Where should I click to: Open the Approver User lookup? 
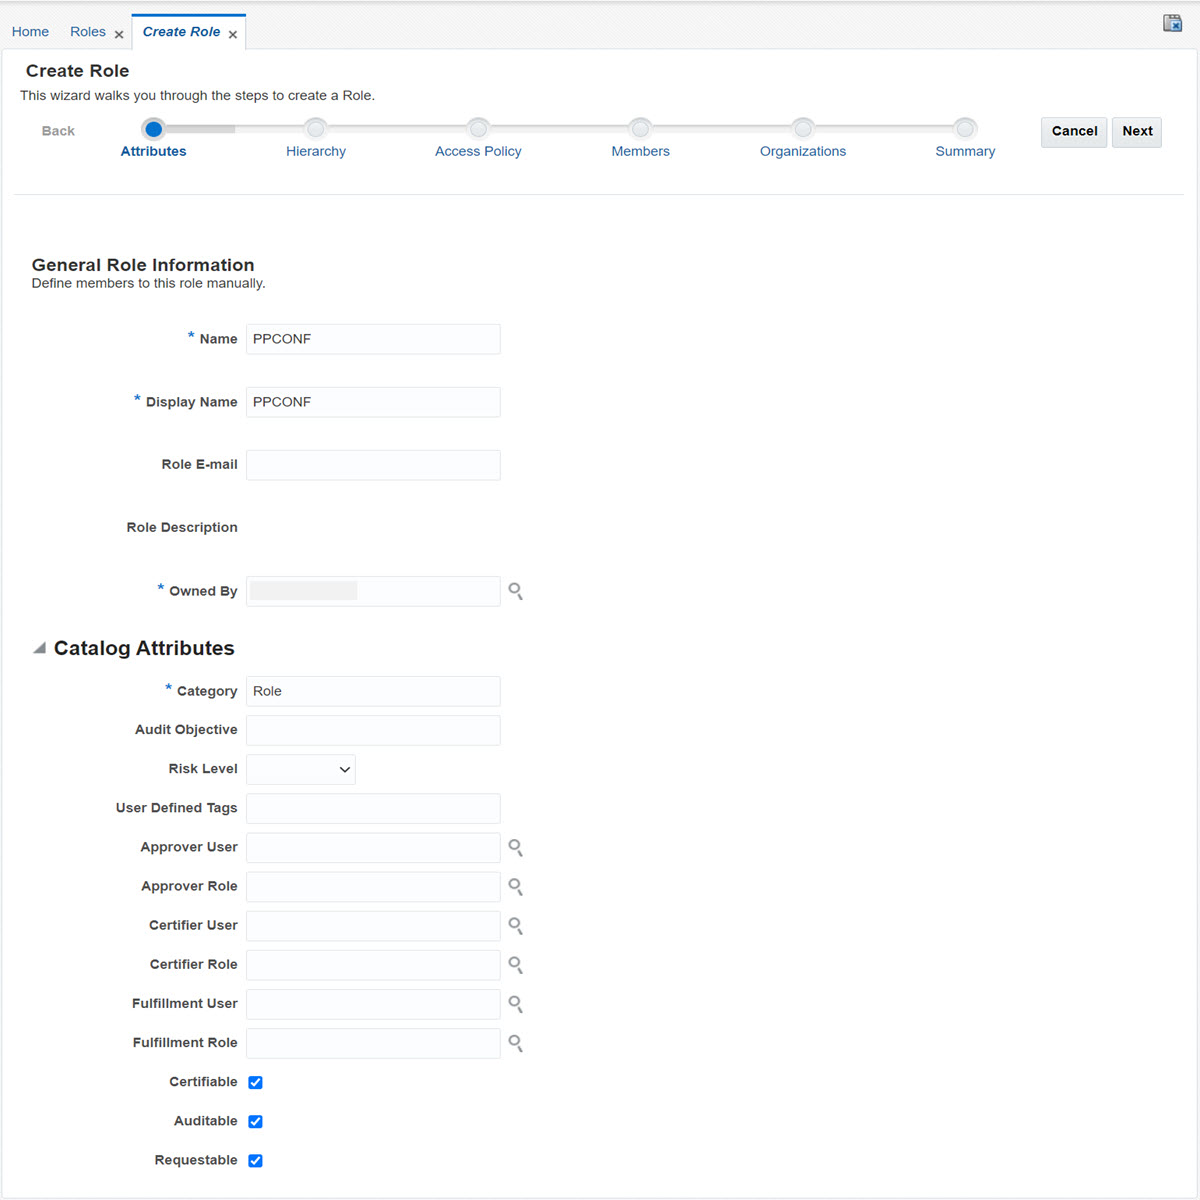click(515, 847)
